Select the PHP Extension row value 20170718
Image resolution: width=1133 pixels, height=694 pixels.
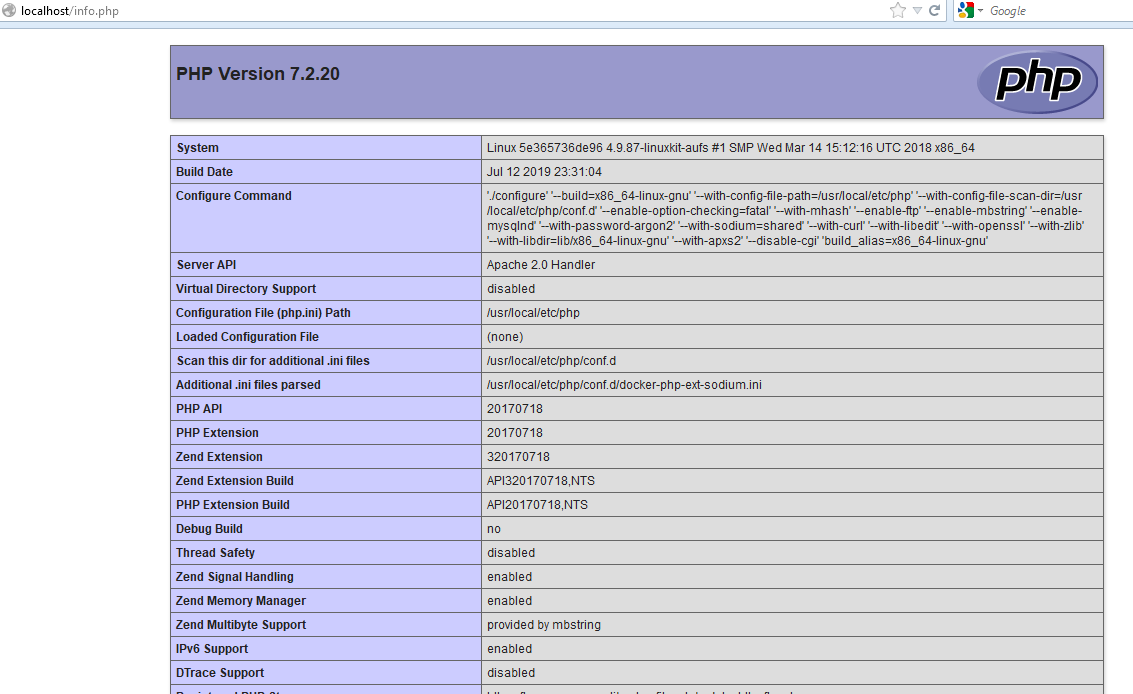[x=514, y=432]
